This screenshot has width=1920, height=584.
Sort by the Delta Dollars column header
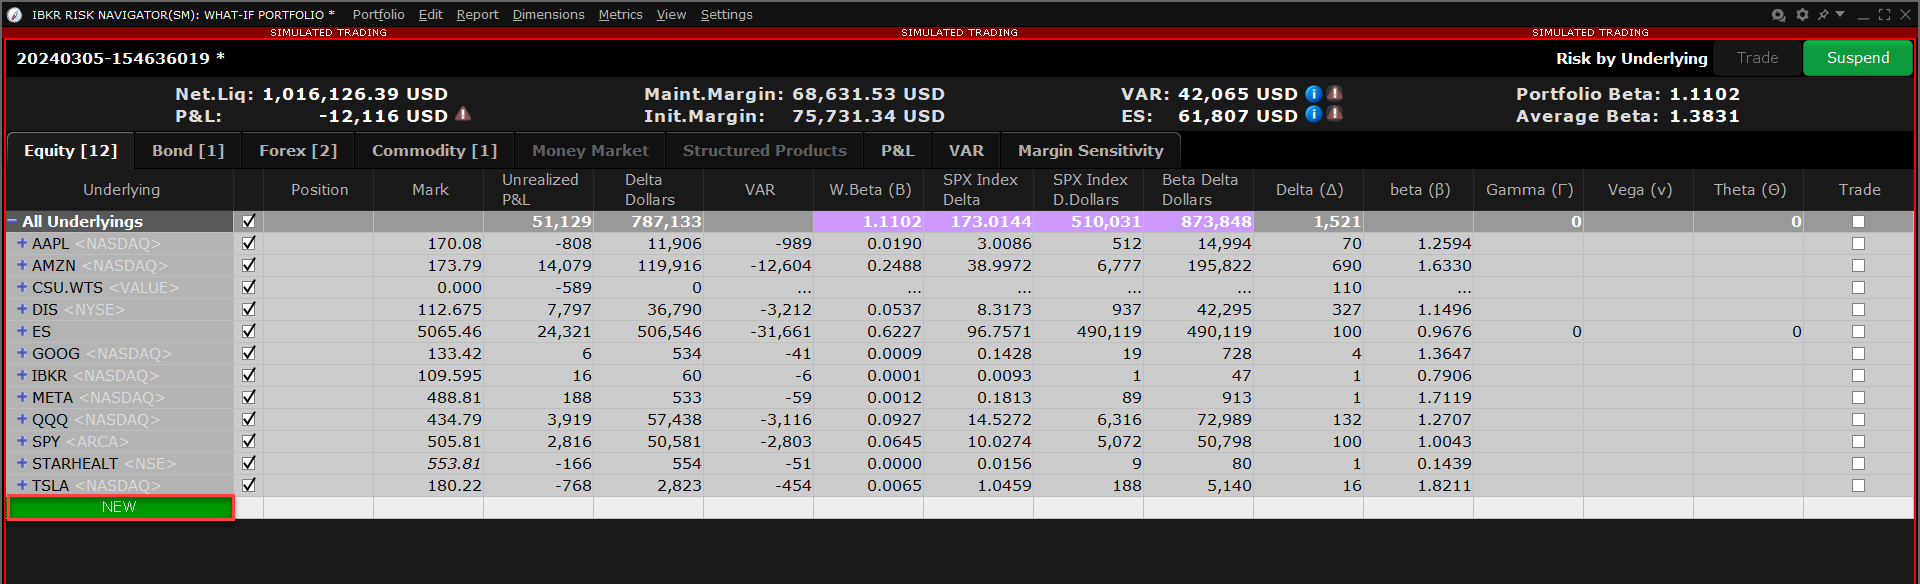[649, 189]
